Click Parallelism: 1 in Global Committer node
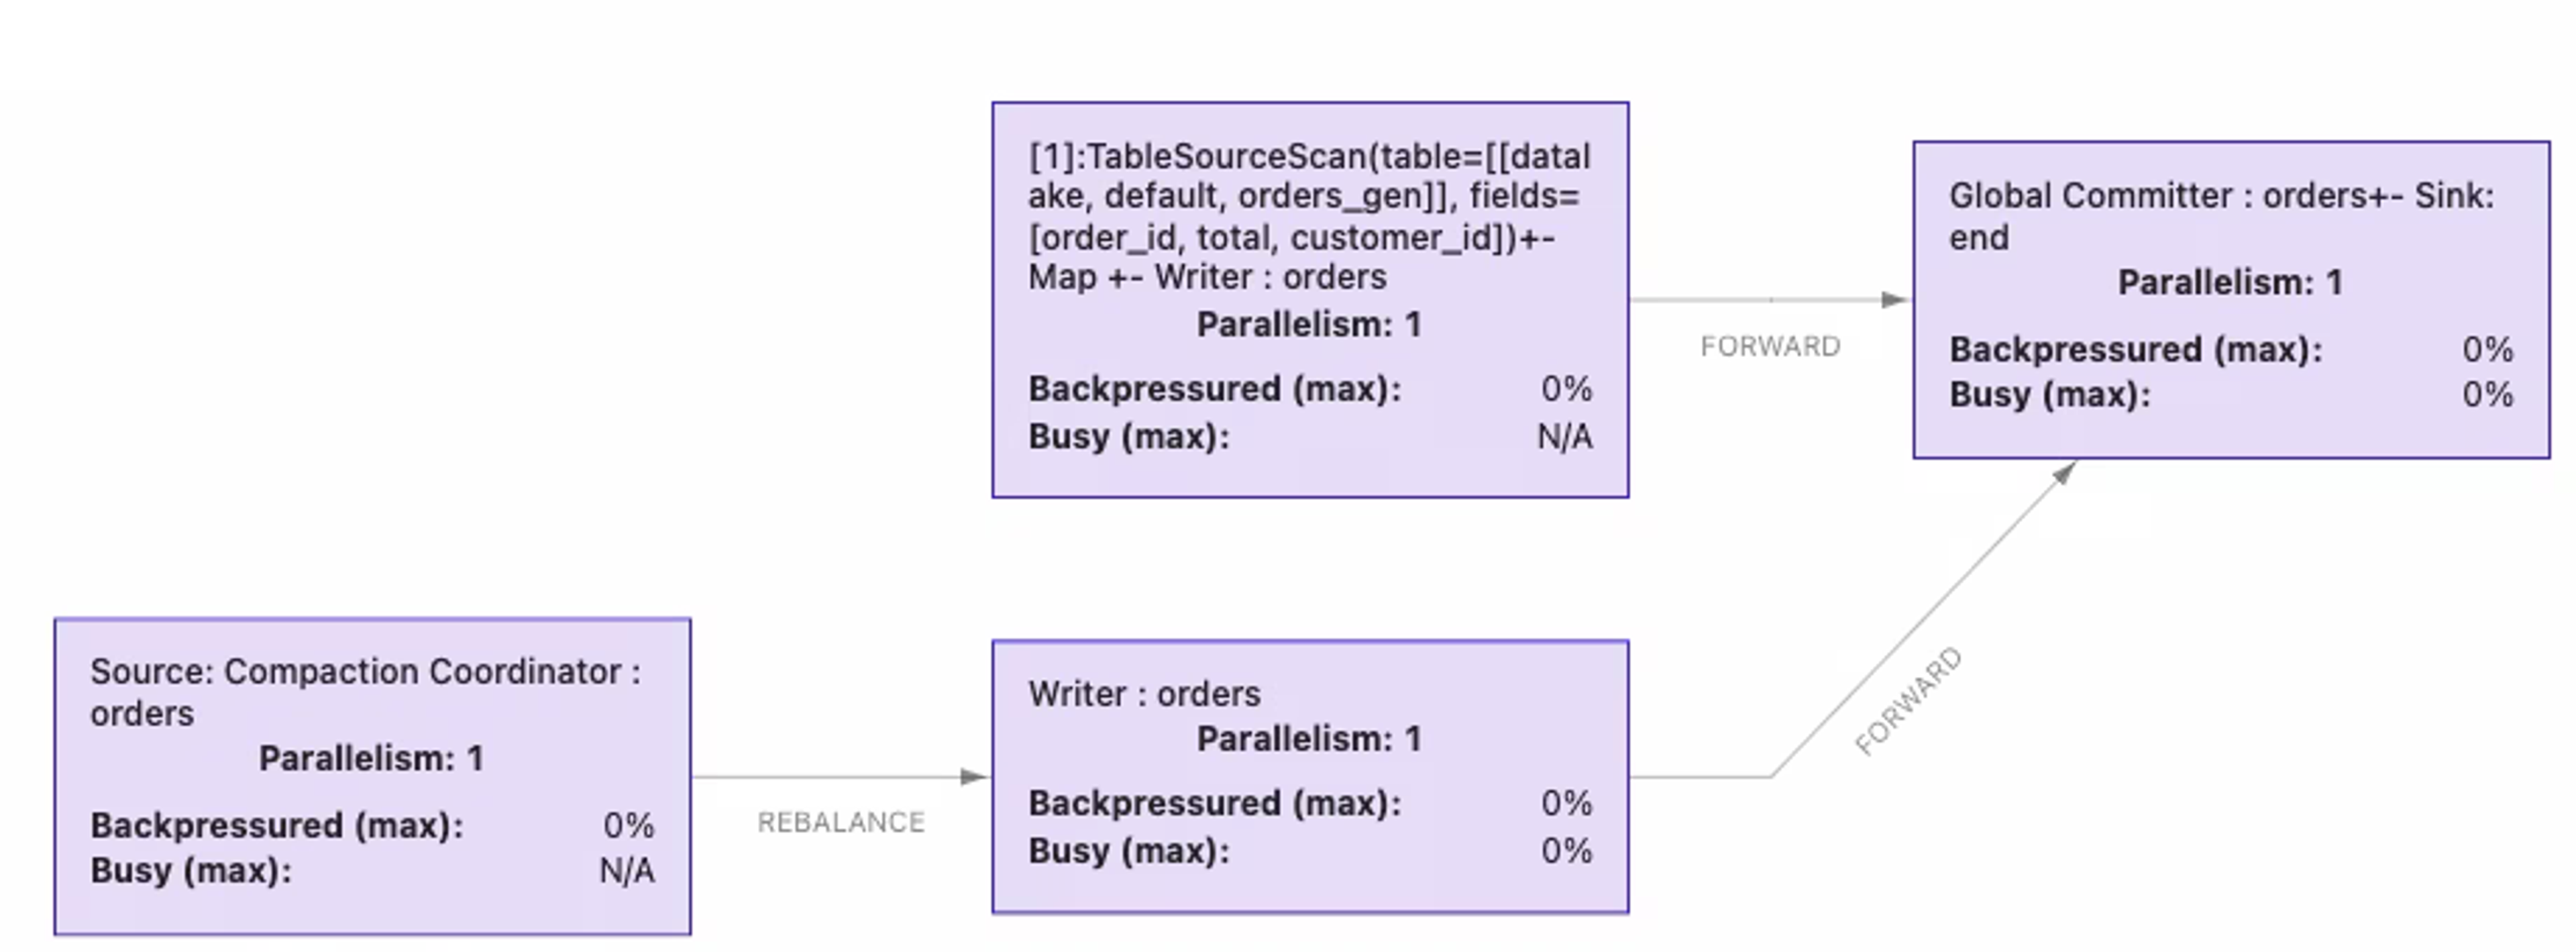2576x952 pixels. (x=2230, y=282)
